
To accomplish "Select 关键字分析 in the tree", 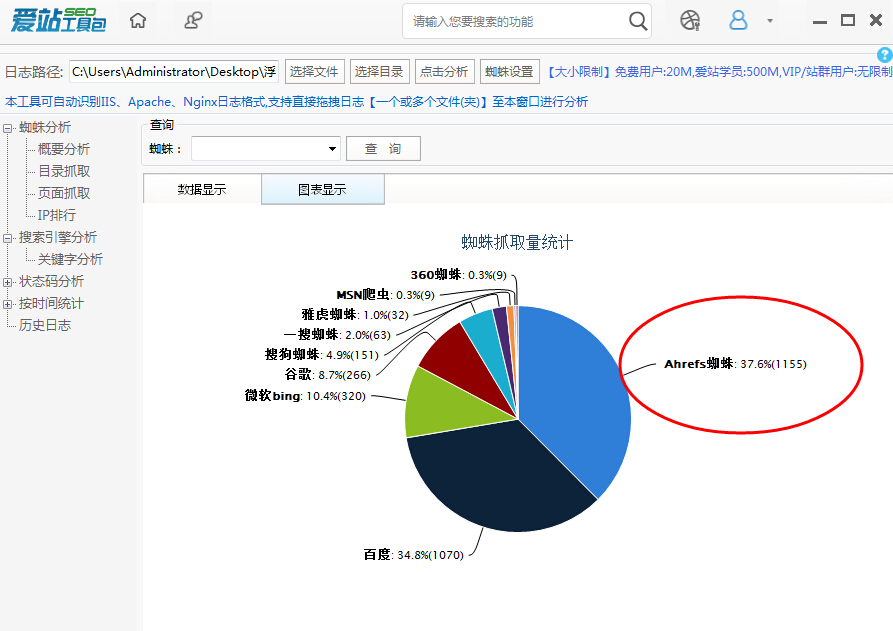I will pos(70,260).
